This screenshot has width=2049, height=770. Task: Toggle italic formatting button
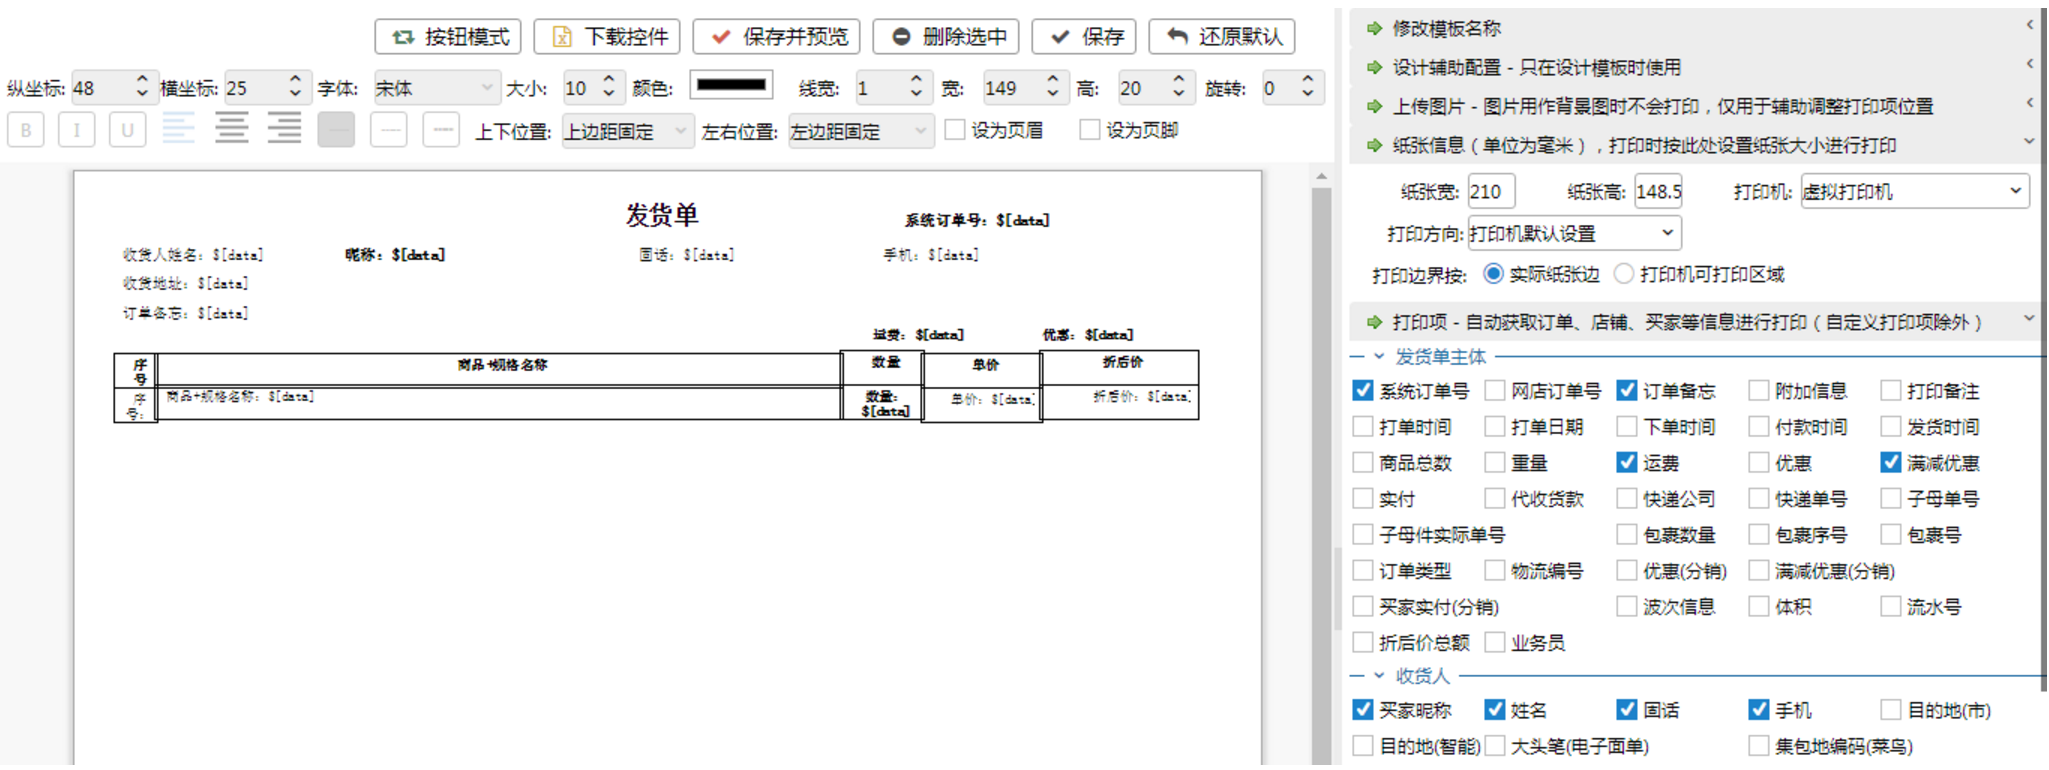[77, 130]
